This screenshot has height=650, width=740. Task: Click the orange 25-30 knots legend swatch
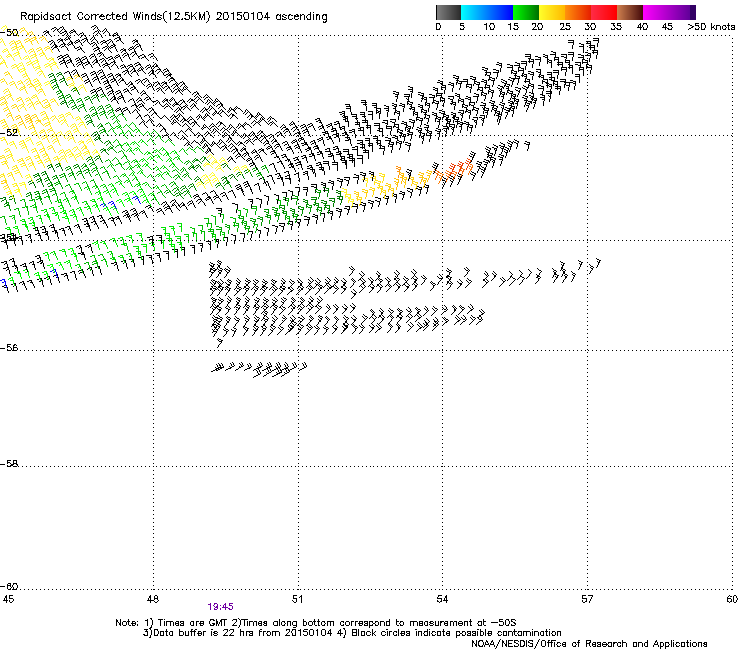(578, 12)
